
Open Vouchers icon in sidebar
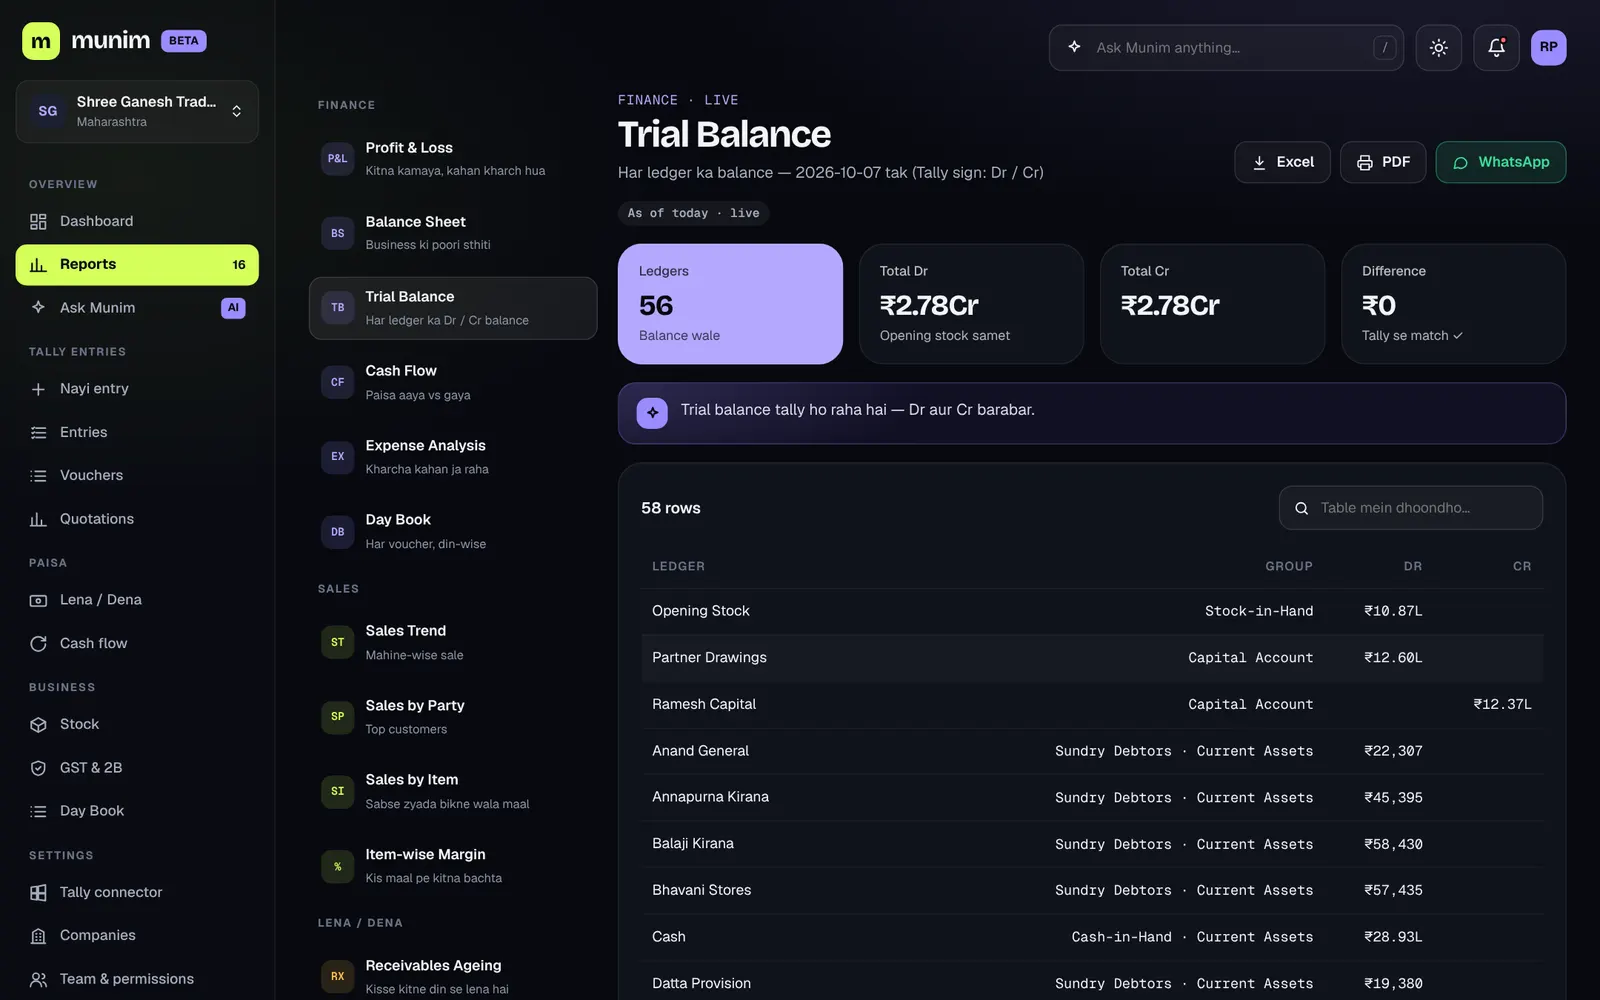point(38,476)
